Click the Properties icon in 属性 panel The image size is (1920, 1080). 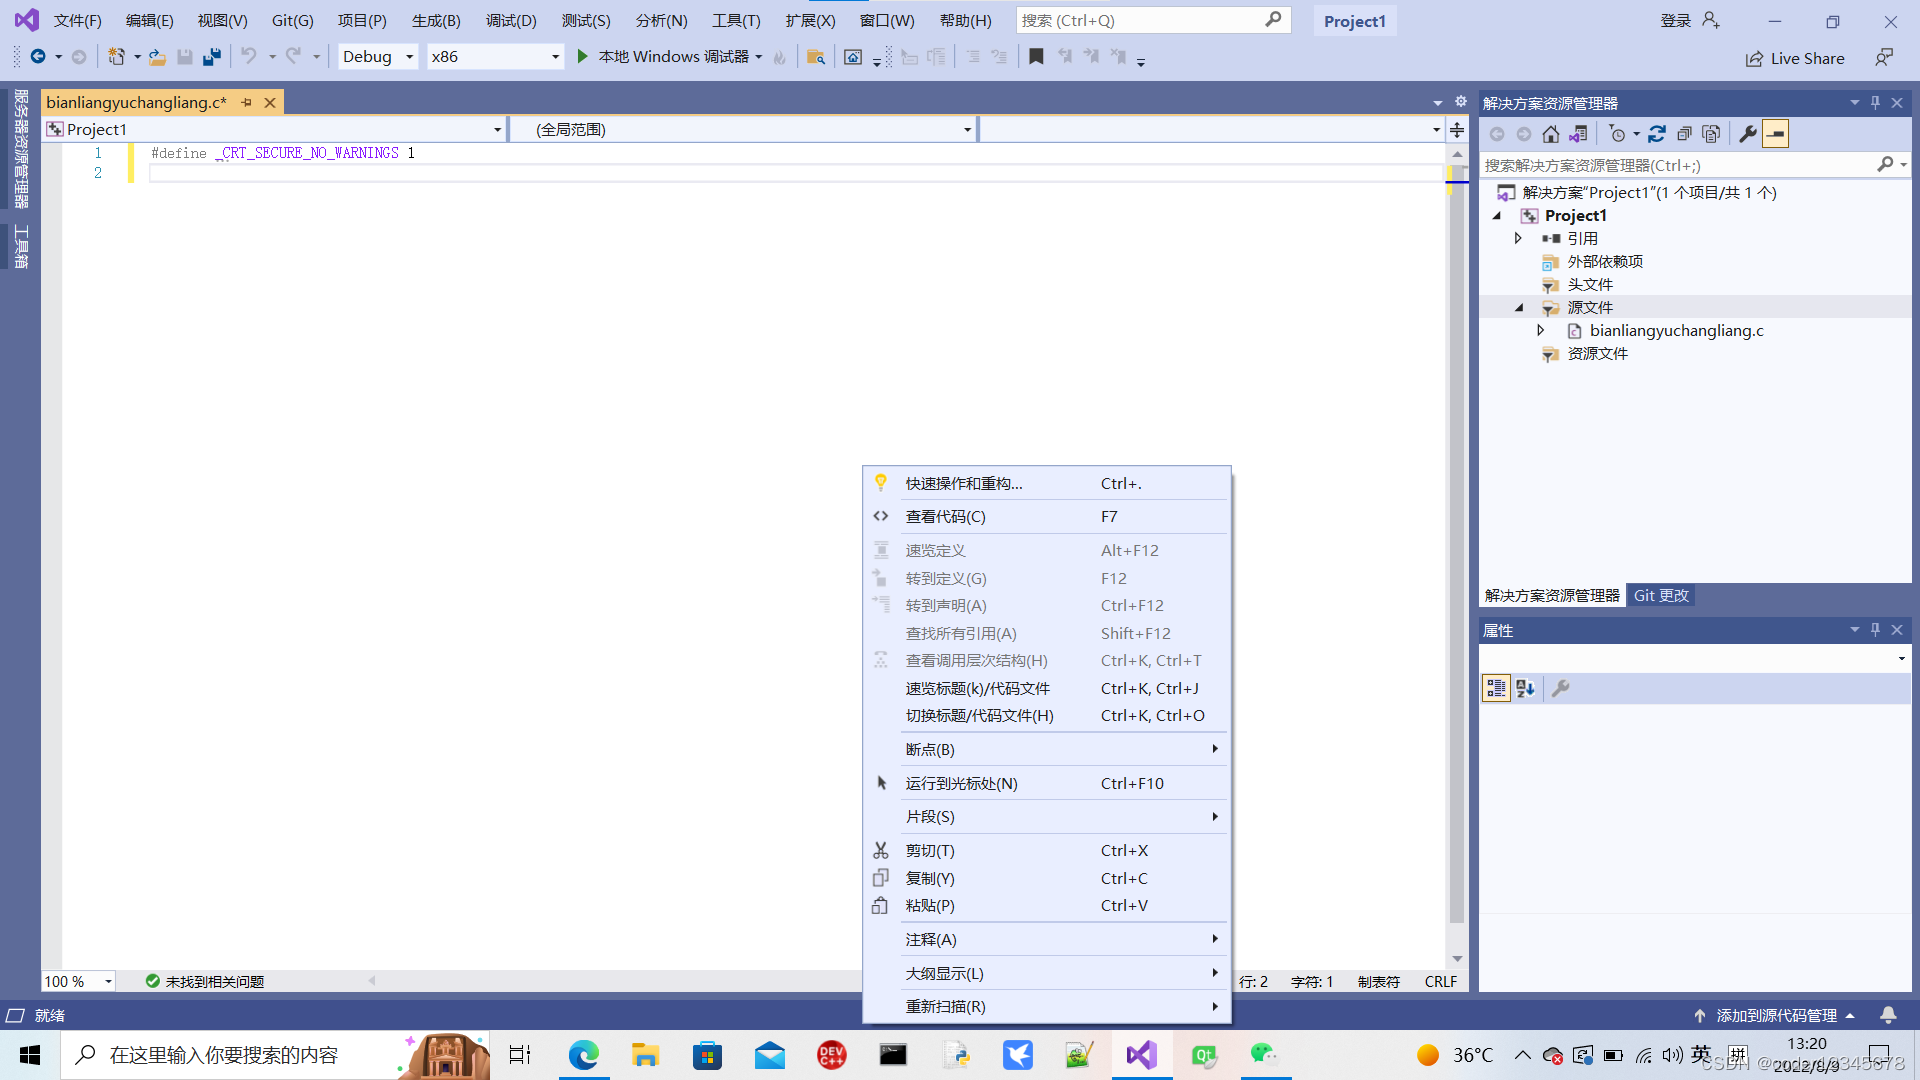coord(1559,687)
